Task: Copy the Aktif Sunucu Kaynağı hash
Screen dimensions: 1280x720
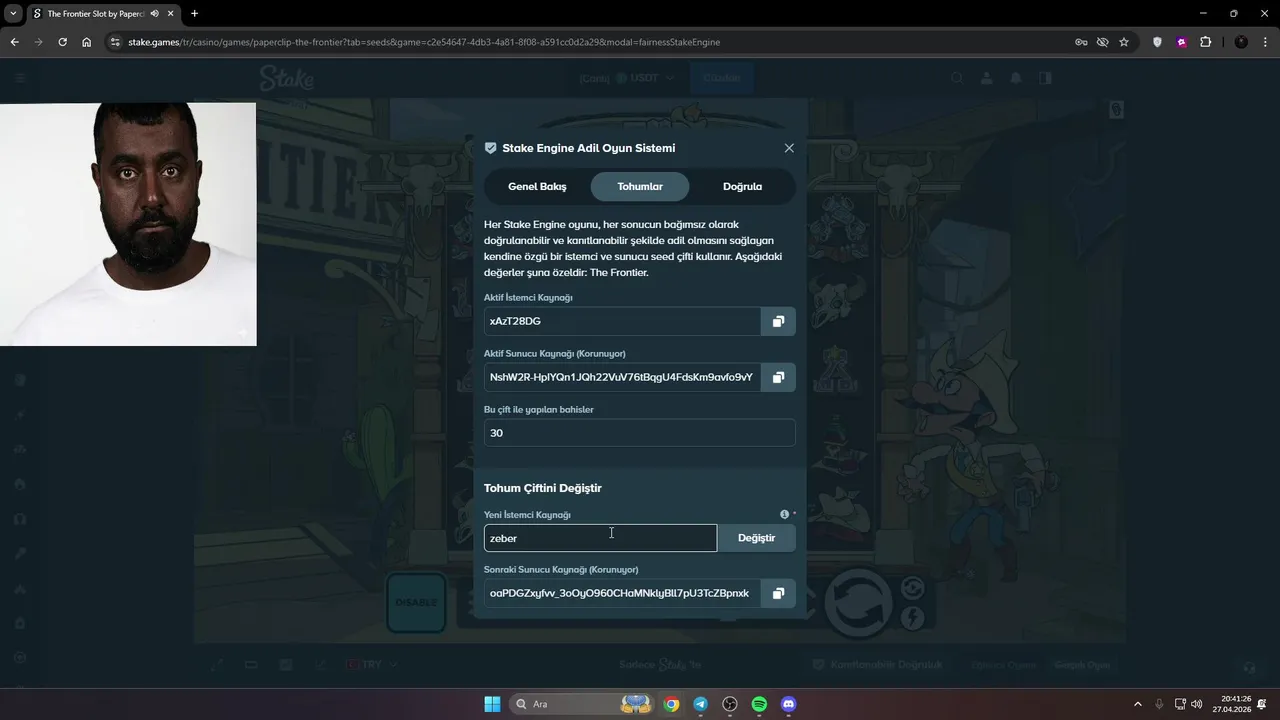Action: click(x=778, y=377)
